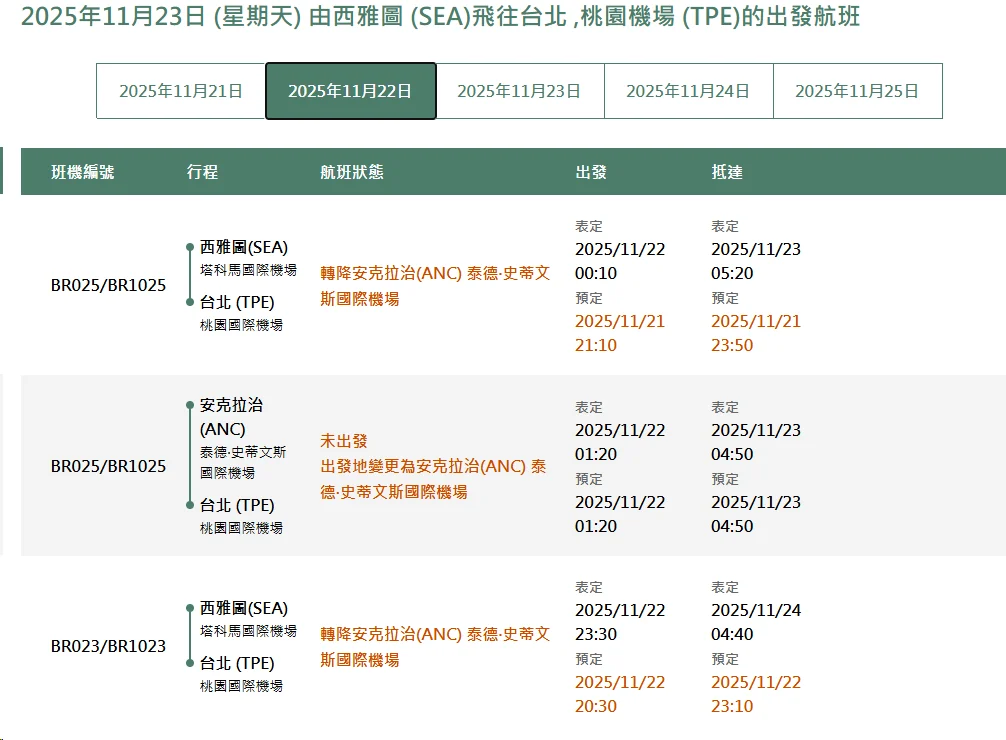This screenshot has width=1006, height=740.
Task: Switch to the 2025年11月23日 date tab
Action: click(x=519, y=91)
